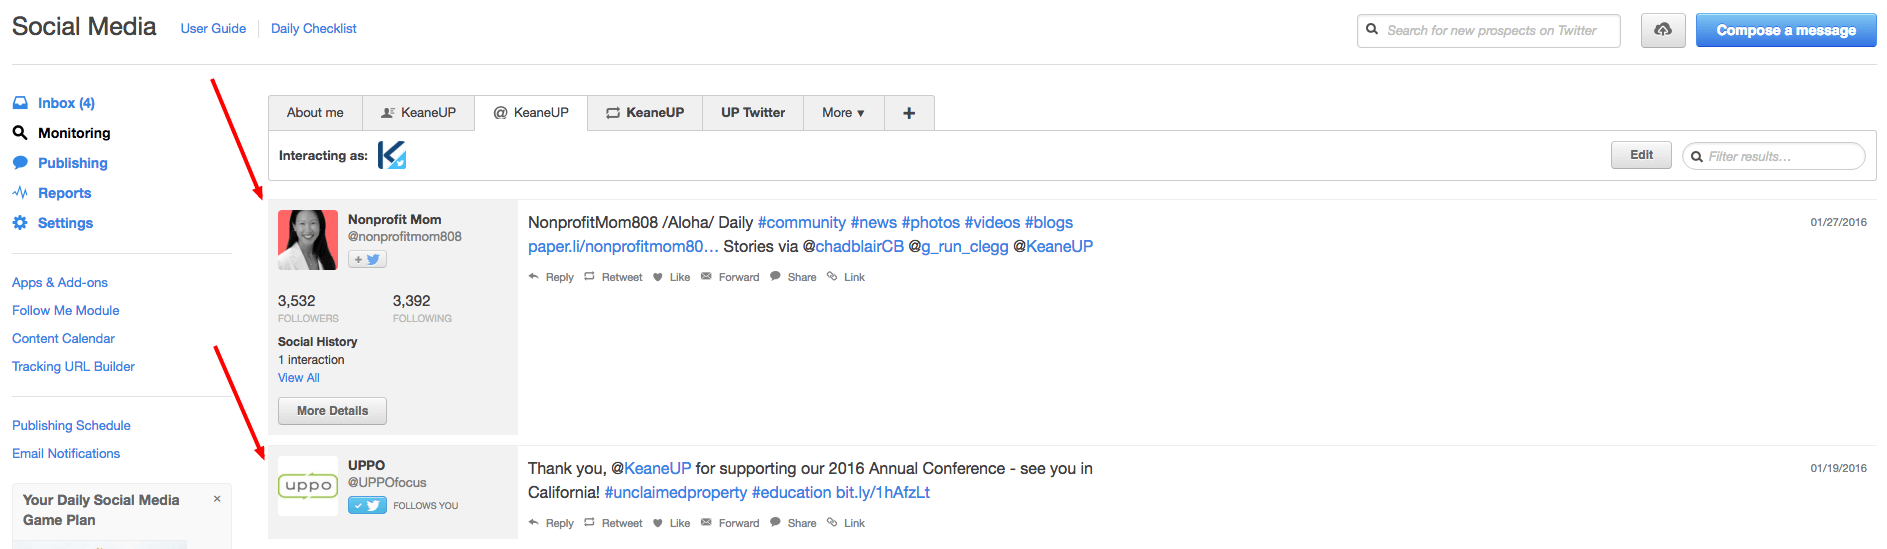This screenshot has height=549, width=1887.
Task: Select the KeaneUP retweets tab
Action: 645,113
